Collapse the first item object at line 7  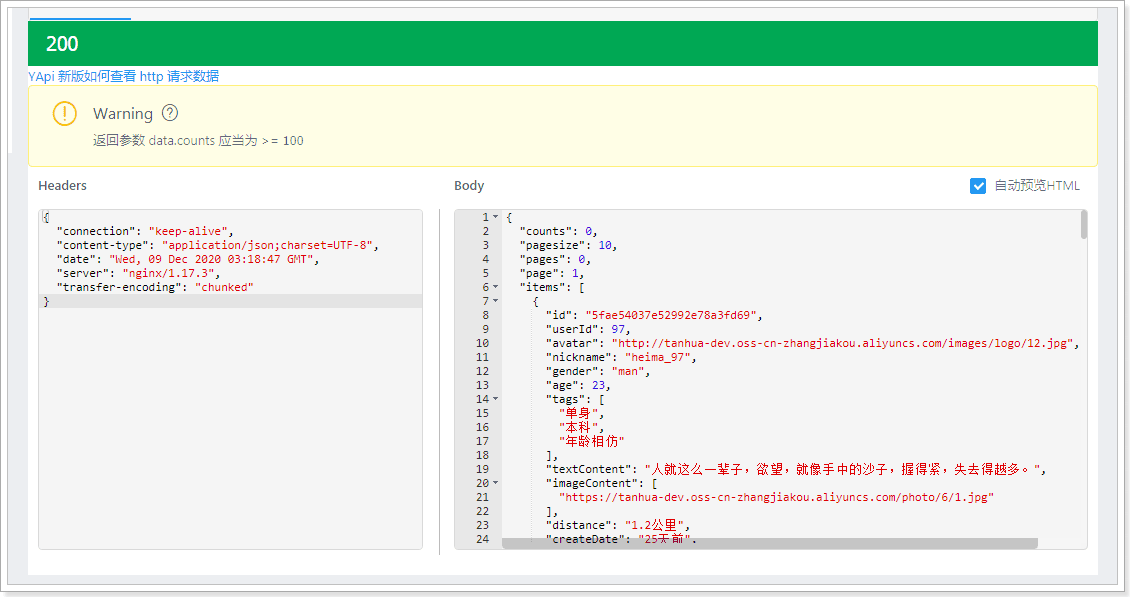[495, 301]
